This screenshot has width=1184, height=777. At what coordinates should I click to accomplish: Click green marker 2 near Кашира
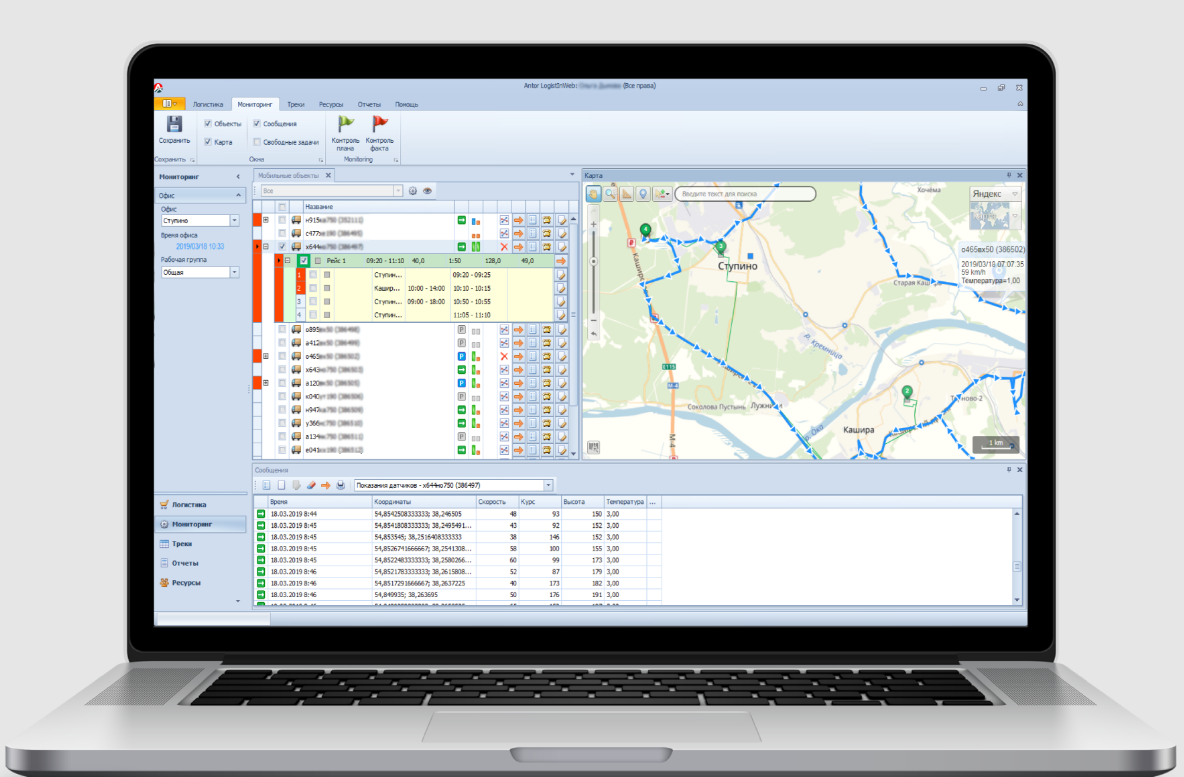click(908, 391)
